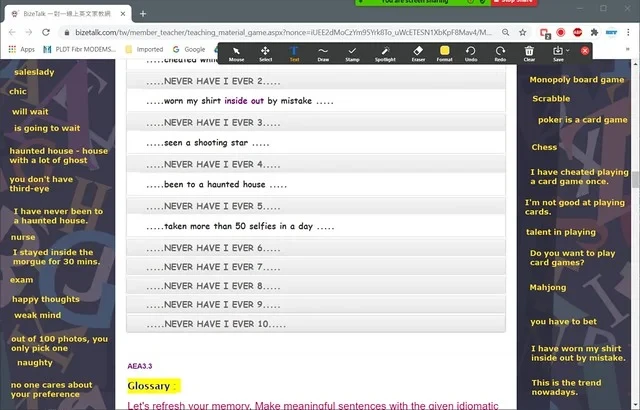Click the bizetalk.com address bar

283,32
